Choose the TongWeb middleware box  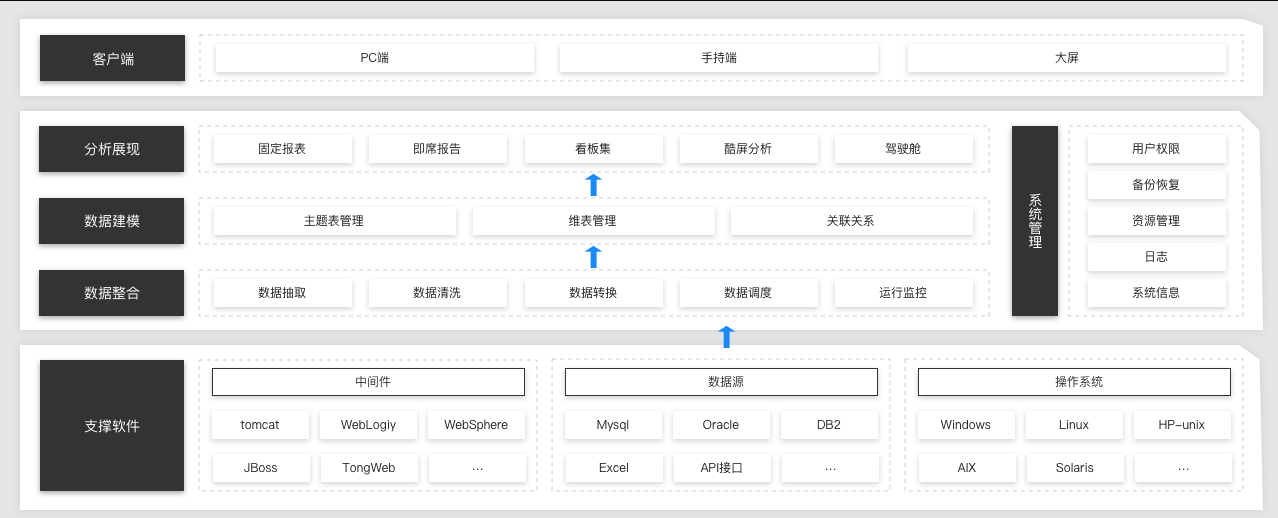(368, 468)
